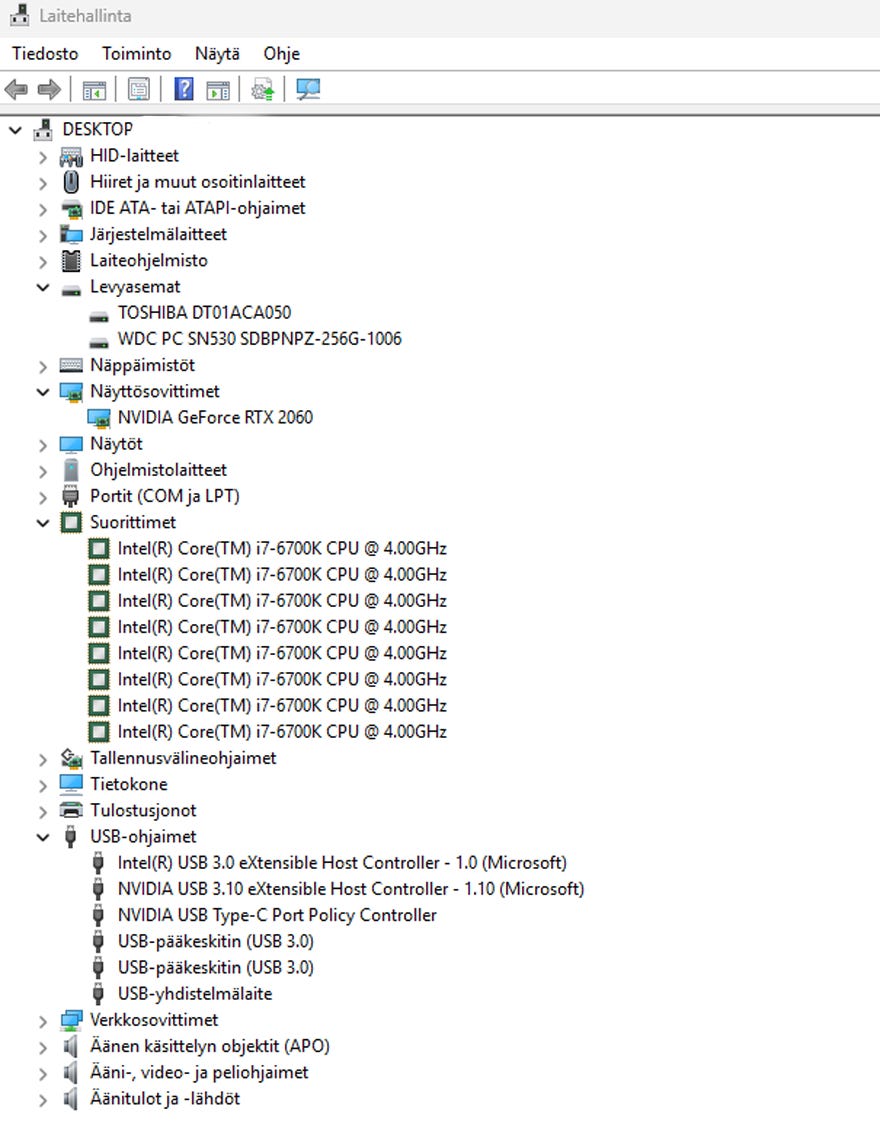Select the Tallennusvälineohjaimet category
The width and height of the screenshot is (880, 1135).
[x=183, y=758]
